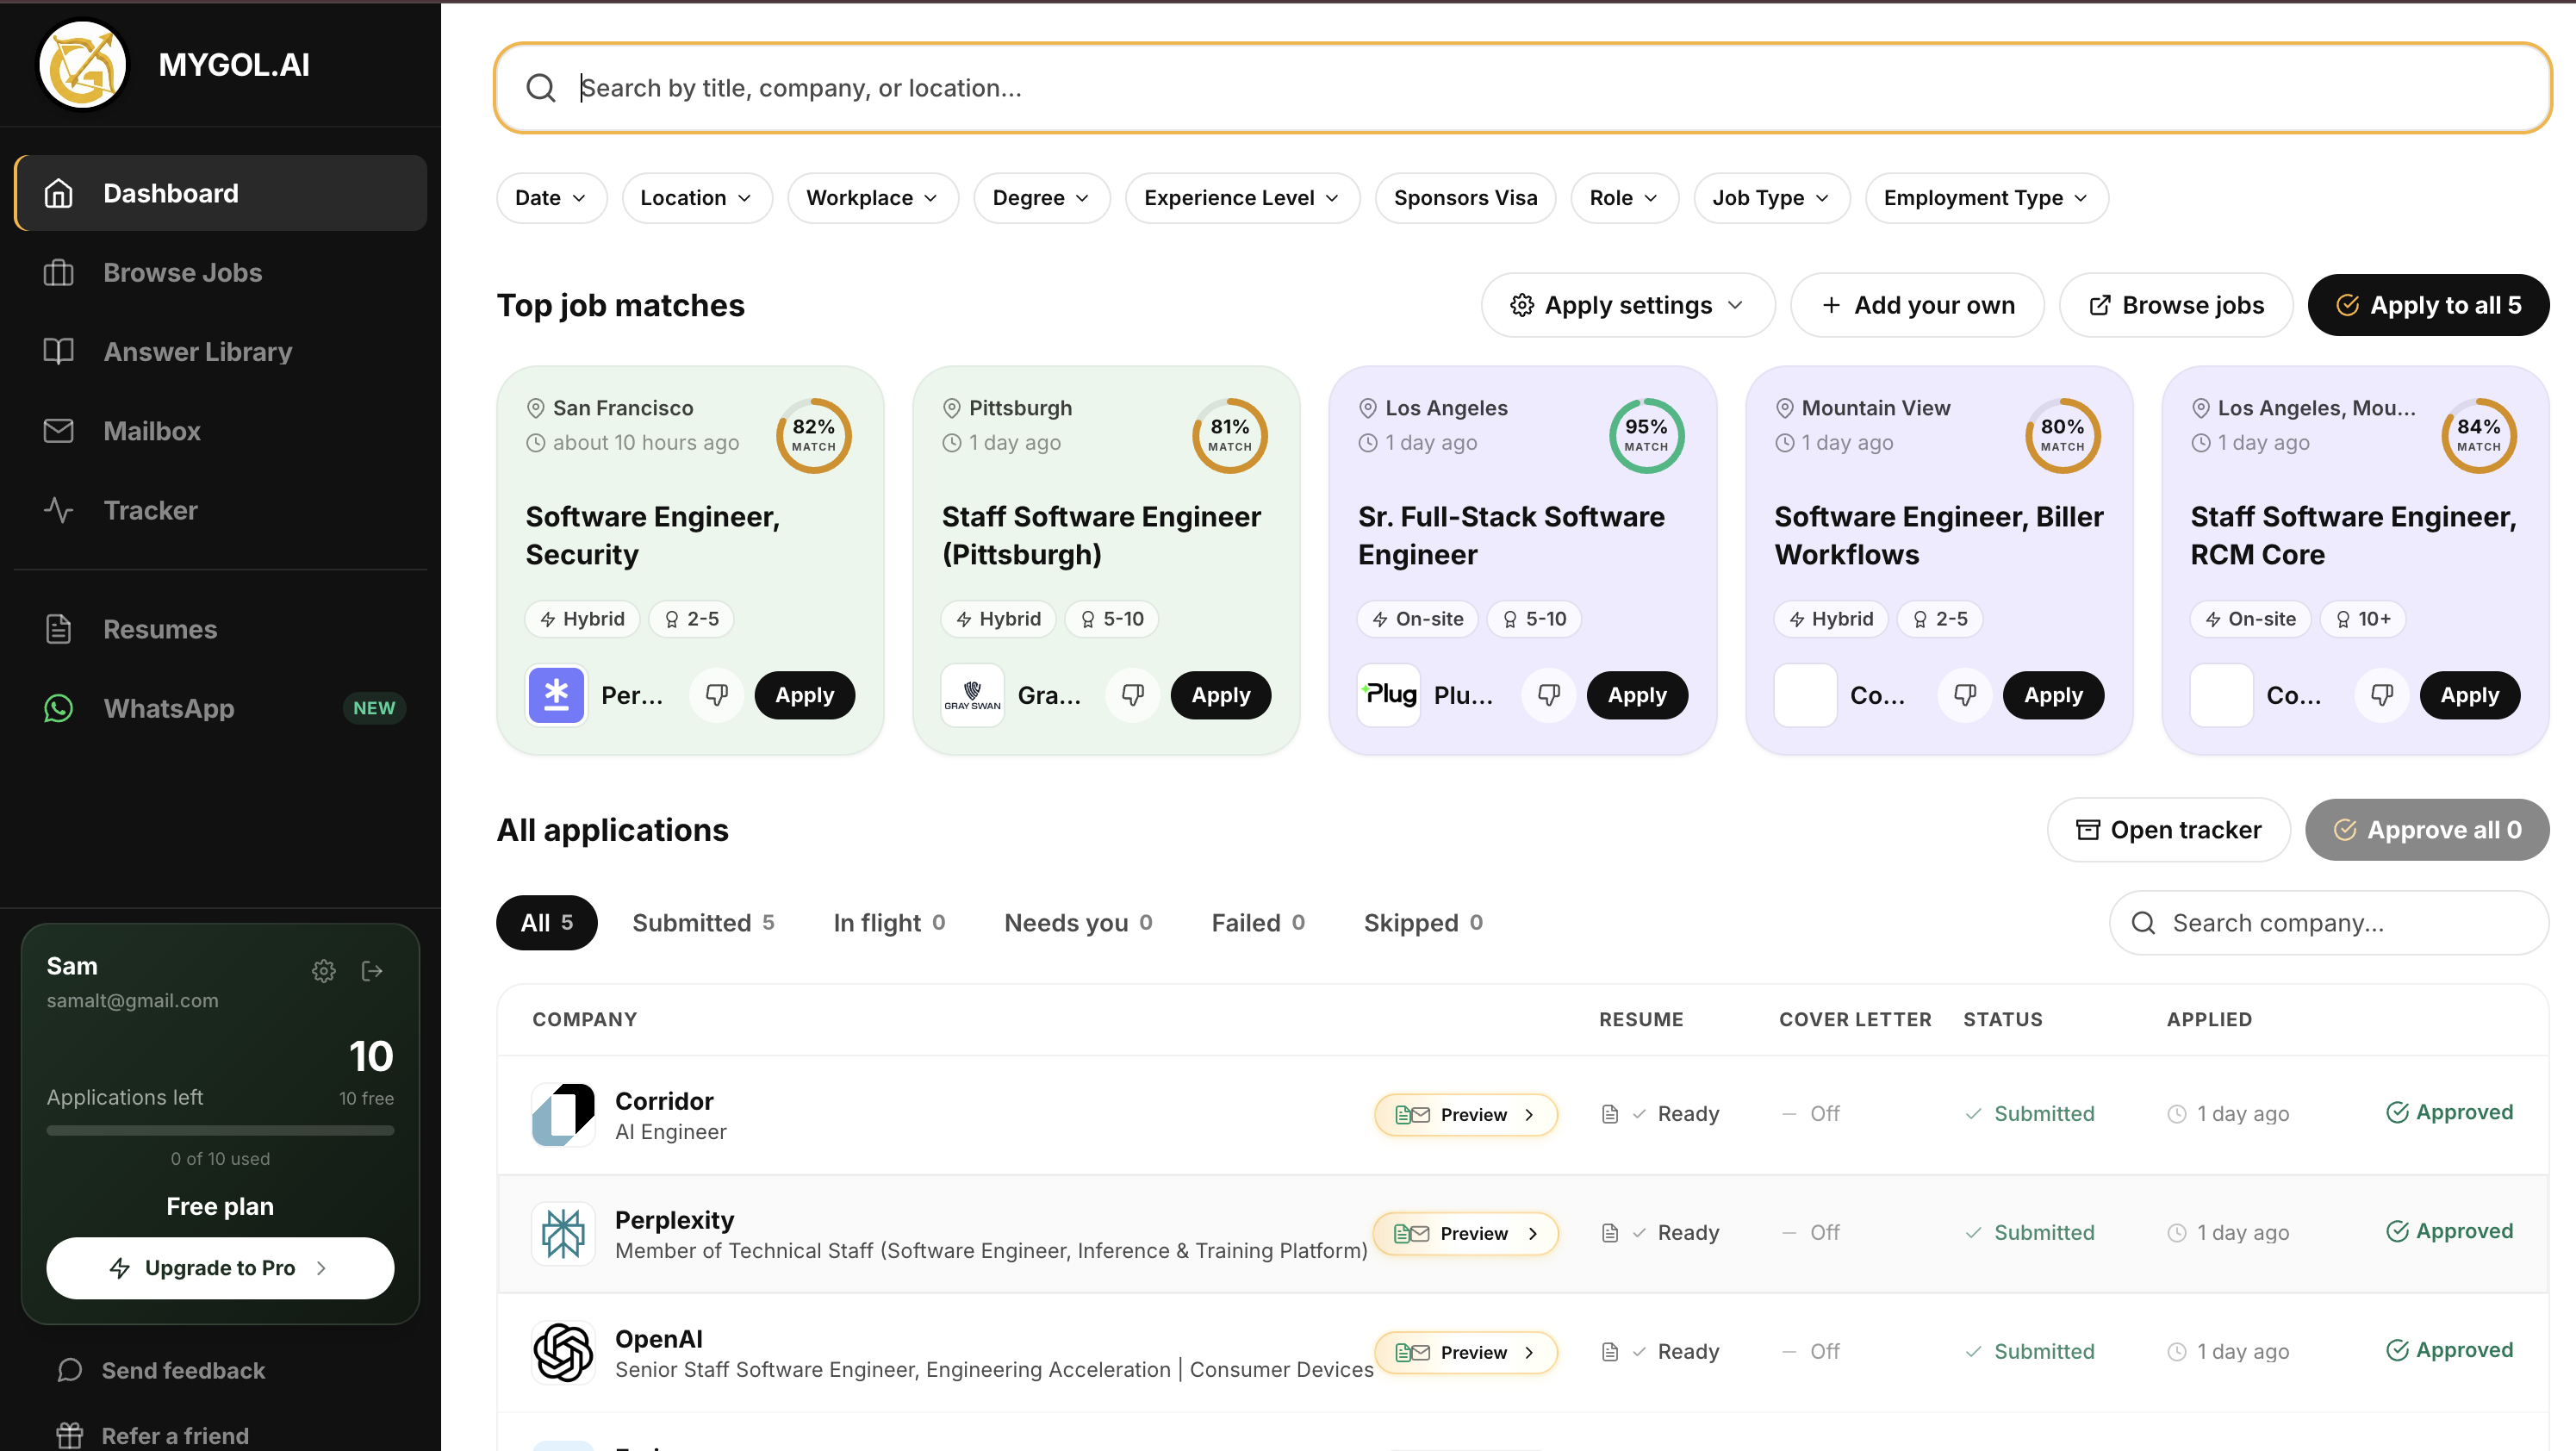Click the job search input field
The image size is (2576, 1451).
click(x=1523, y=88)
